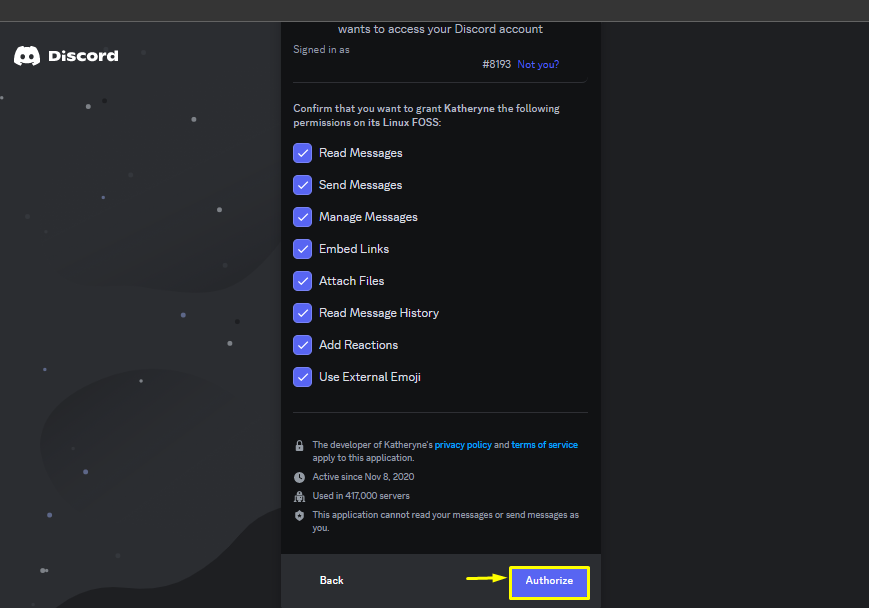The width and height of the screenshot is (869, 608).
Task: Select the 'Active since Nov 8, 2020' text
Action: [363, 477]
